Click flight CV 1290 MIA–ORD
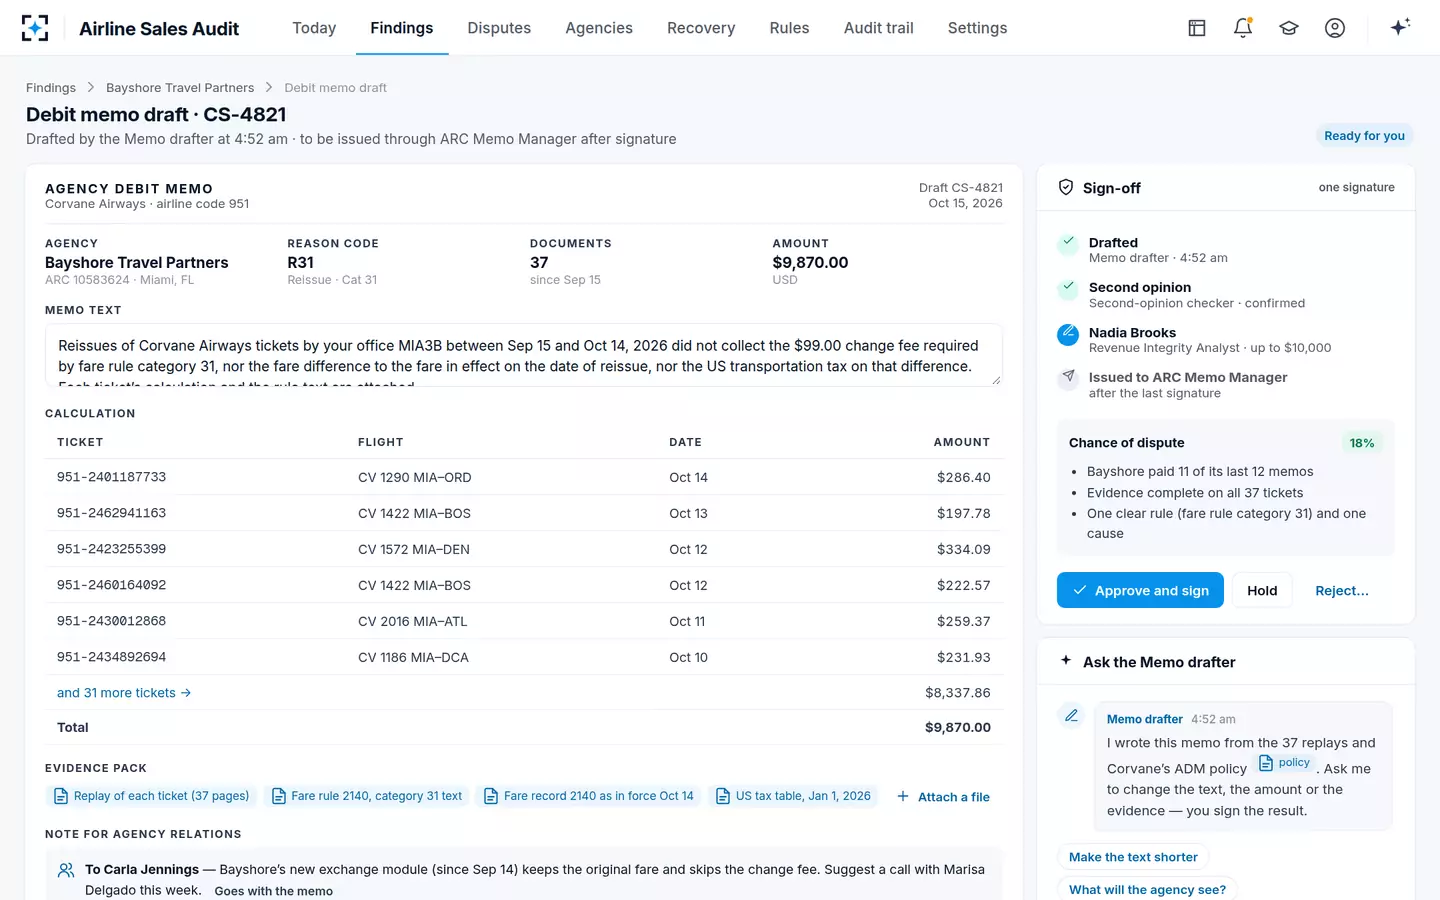The image size is (1440, 900). pos(414,478)
